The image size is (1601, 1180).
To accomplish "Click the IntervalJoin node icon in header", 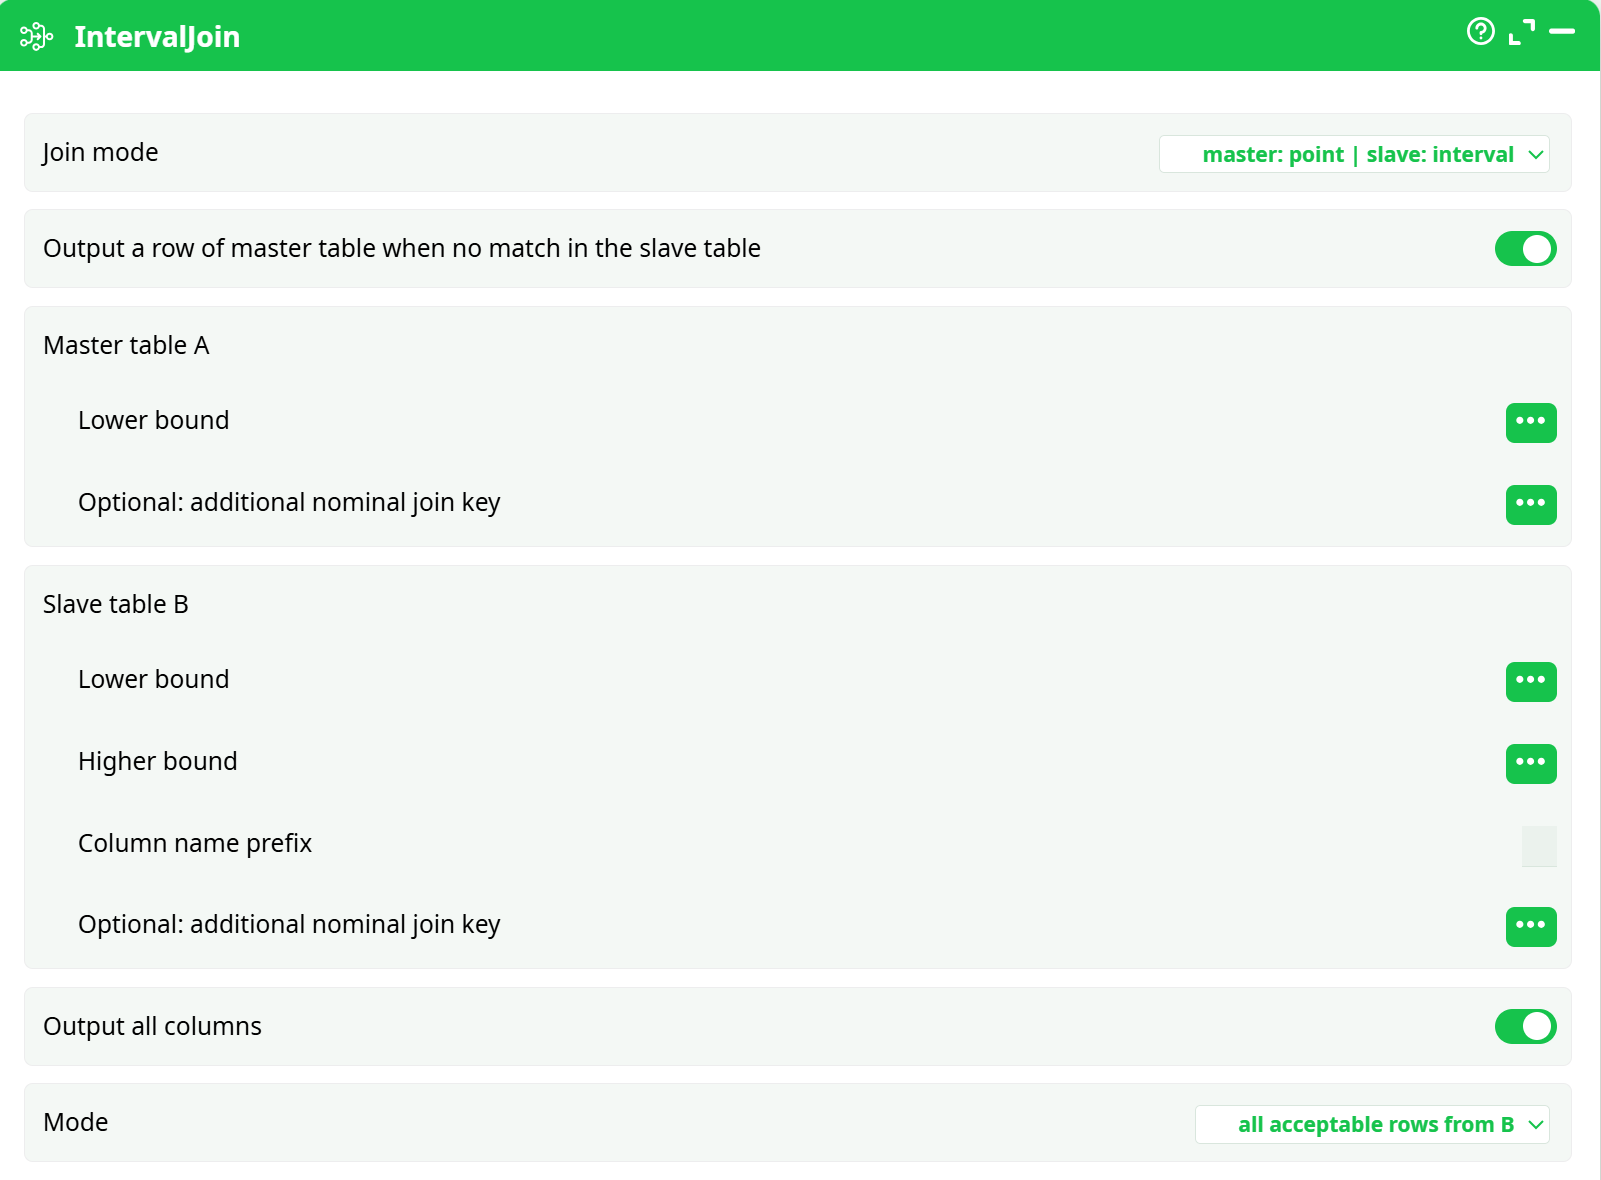I will (x=36, y=37).
